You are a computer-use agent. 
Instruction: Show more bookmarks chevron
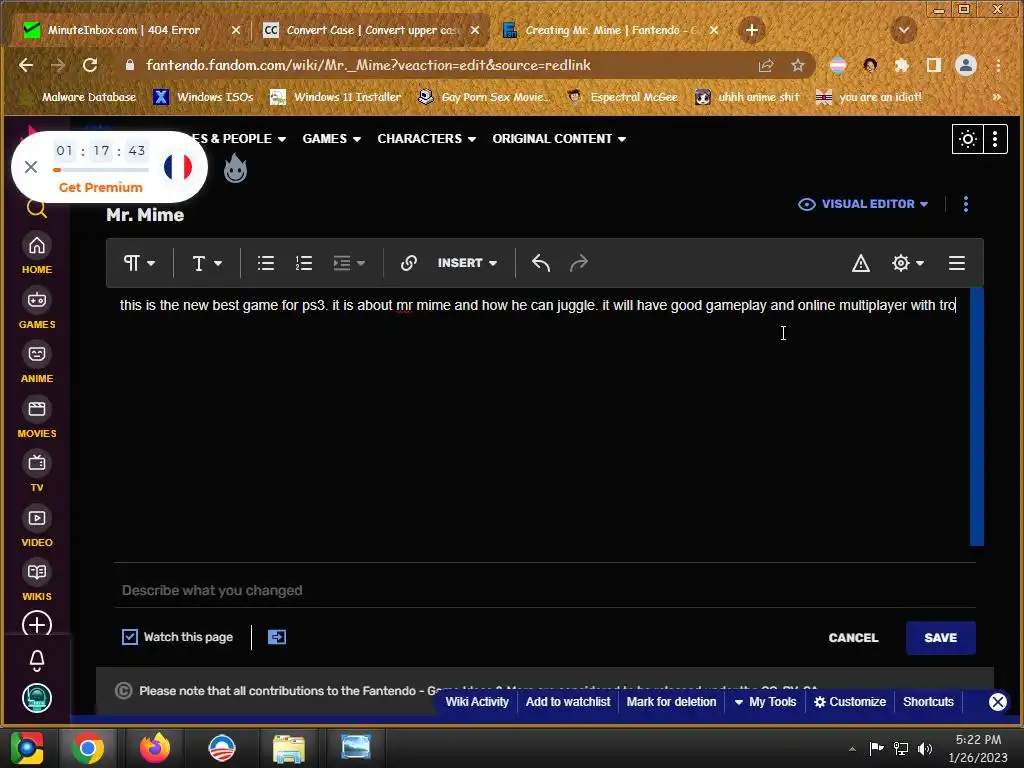coord(997,97)
